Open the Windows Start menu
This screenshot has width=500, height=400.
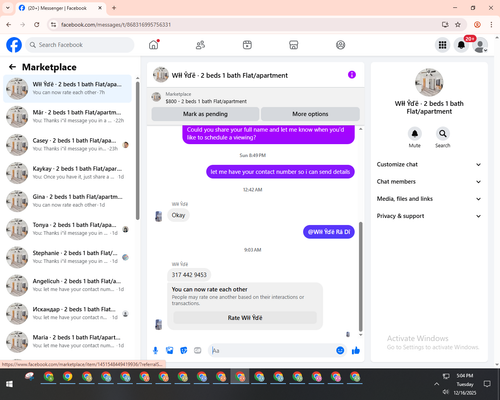click(9, 384)
